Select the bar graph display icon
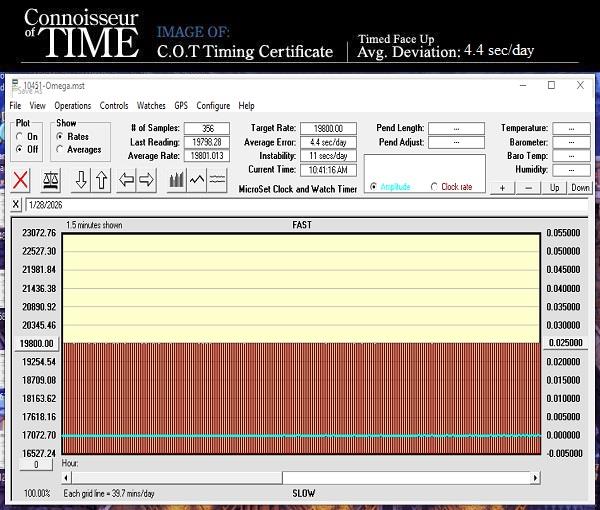The height and width of the screenshot is (510, 600). click(x=177, y=180)
